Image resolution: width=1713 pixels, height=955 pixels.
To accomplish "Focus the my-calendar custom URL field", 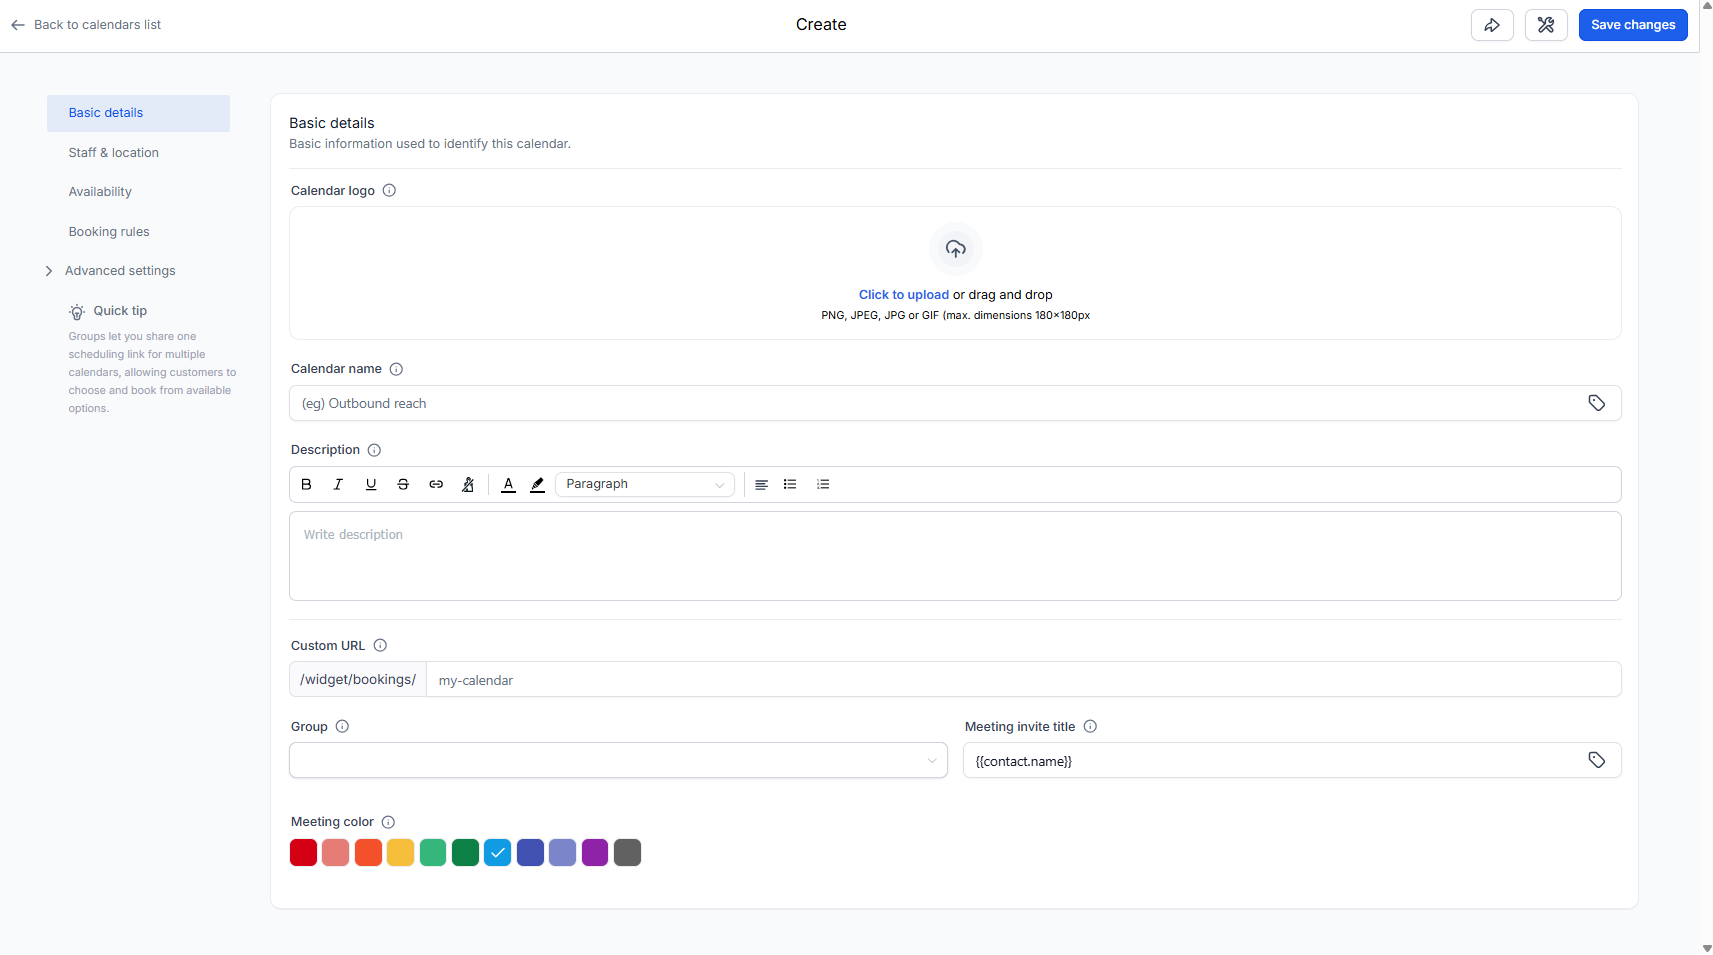I will tap(1023, 680).
